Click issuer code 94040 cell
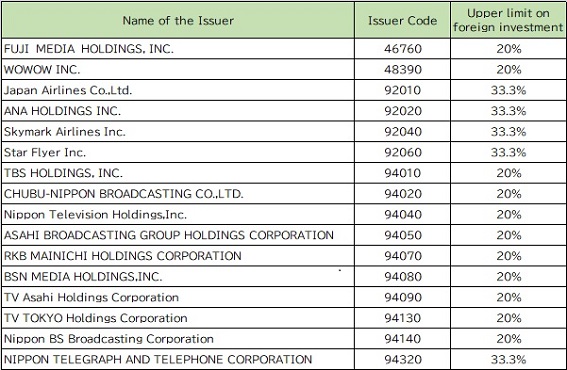The image size is (567, 370). point(402,214)
